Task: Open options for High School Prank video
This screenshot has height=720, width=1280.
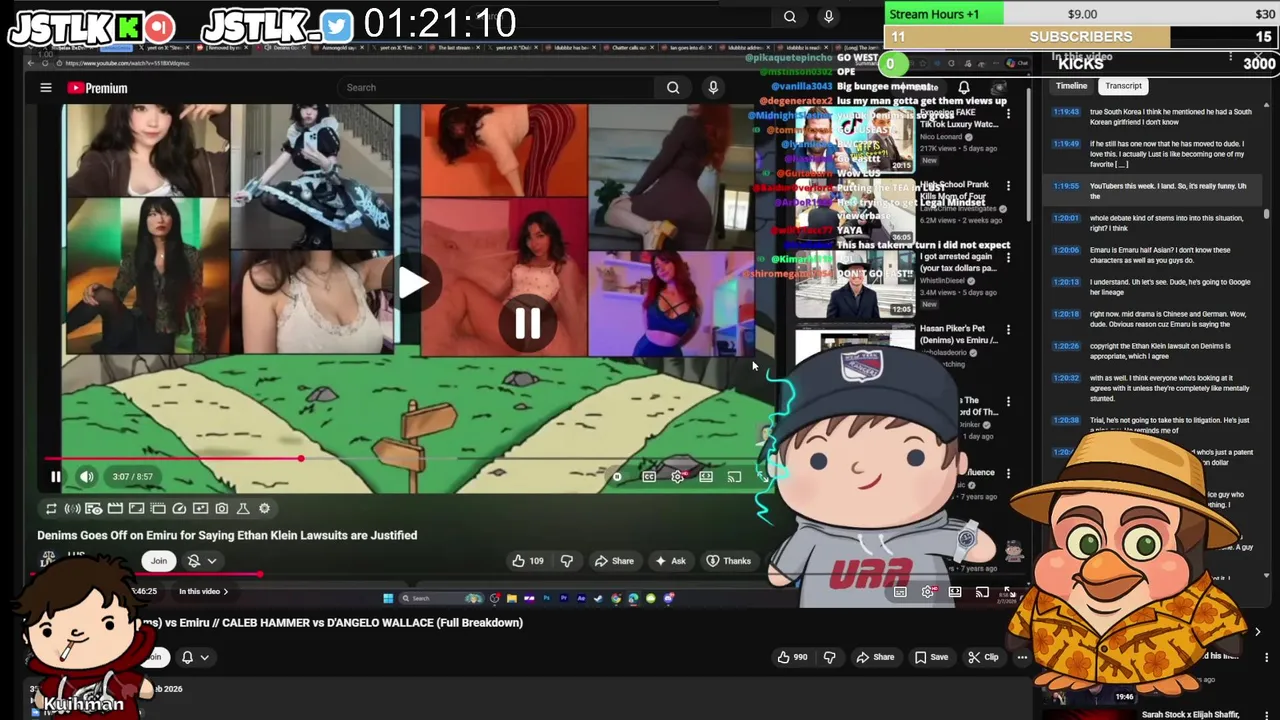Action: coord(1008,186)
